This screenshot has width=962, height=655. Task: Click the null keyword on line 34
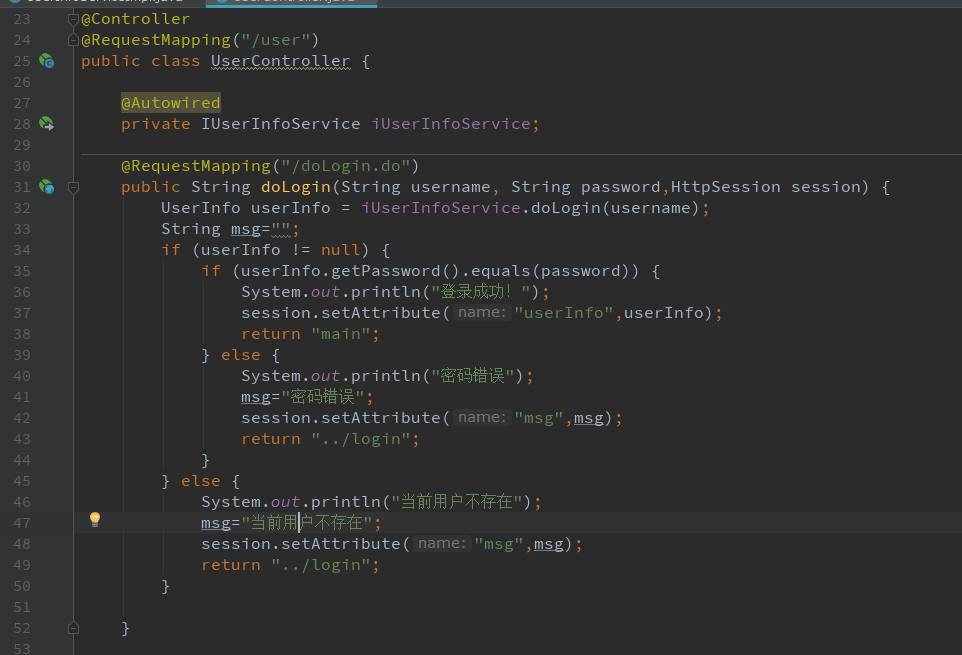coord(341,250)
